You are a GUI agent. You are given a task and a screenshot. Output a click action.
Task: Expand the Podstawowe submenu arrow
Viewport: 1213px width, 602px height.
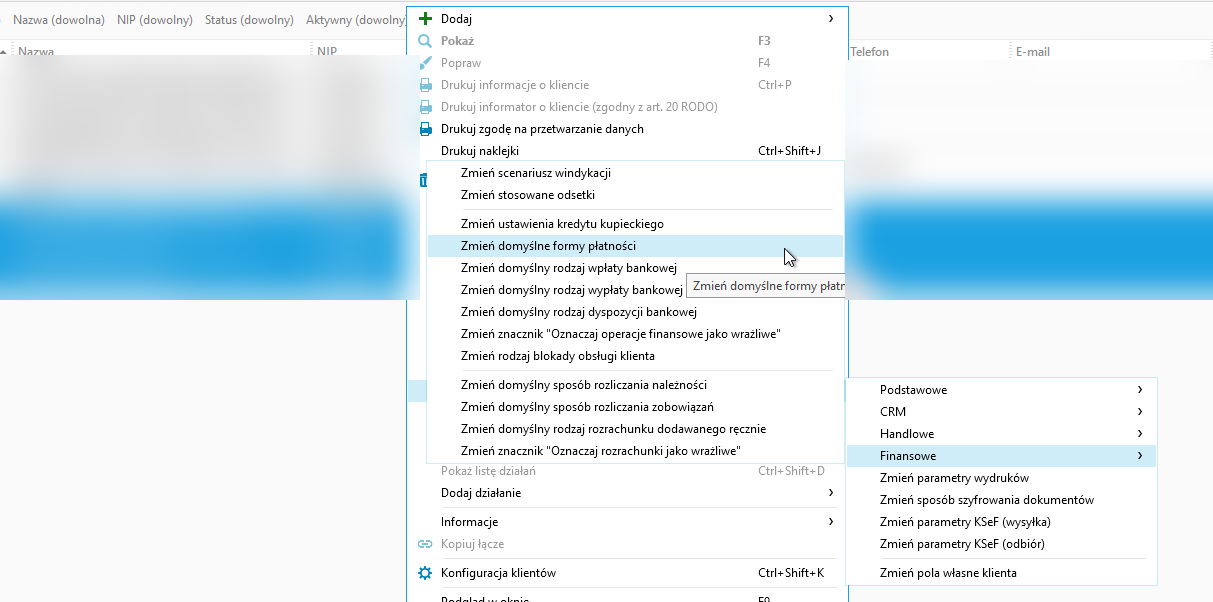(x=1139, y=390)
